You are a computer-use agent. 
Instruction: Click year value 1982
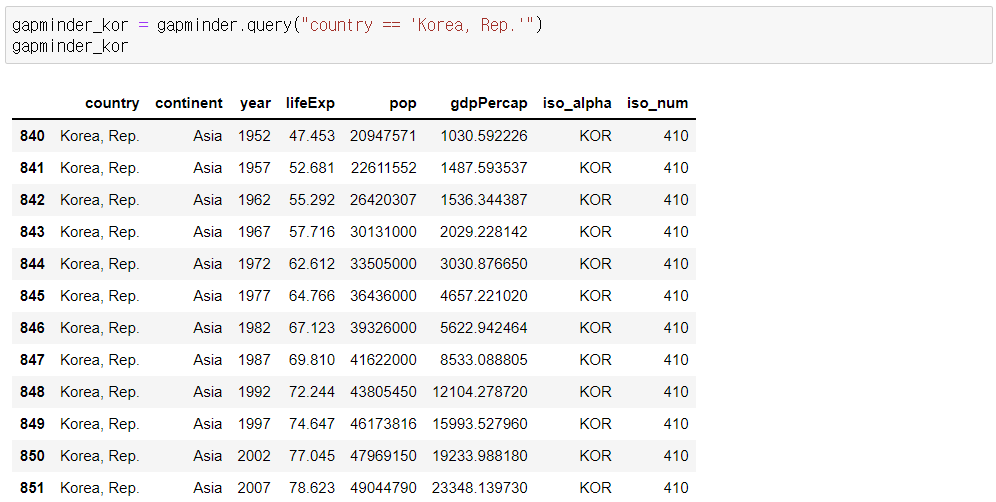tap(255, 328)
